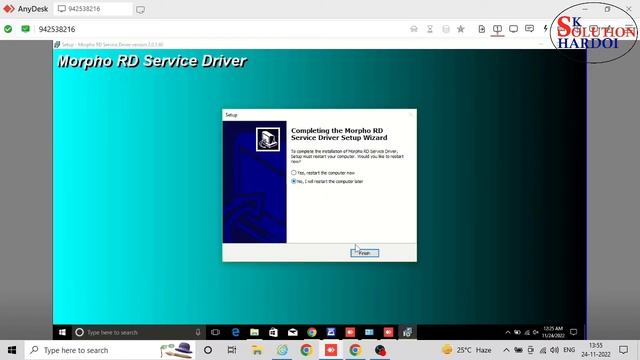This screenshot has height=360, width=640.
Task: Open the Mail app on the remote taskbar
Action: 293,332
